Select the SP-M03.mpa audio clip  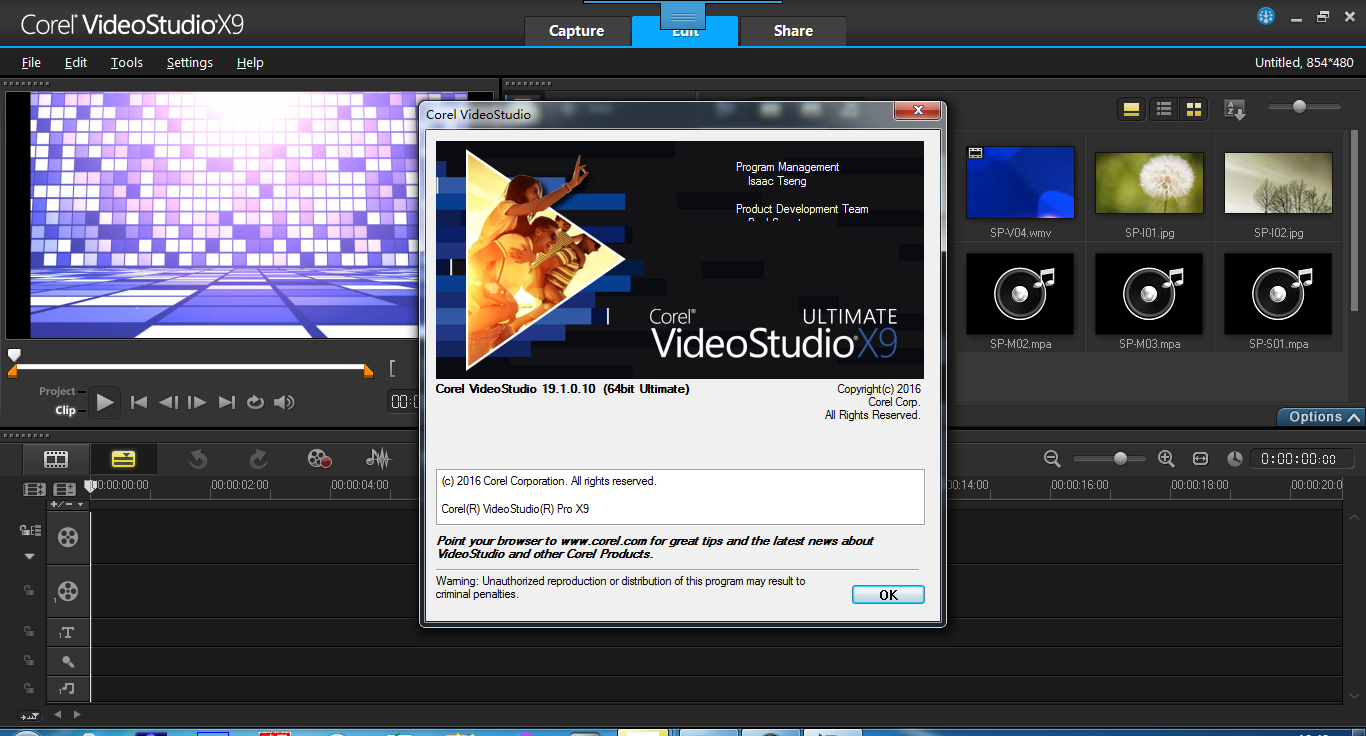[x=1149, y=294]
